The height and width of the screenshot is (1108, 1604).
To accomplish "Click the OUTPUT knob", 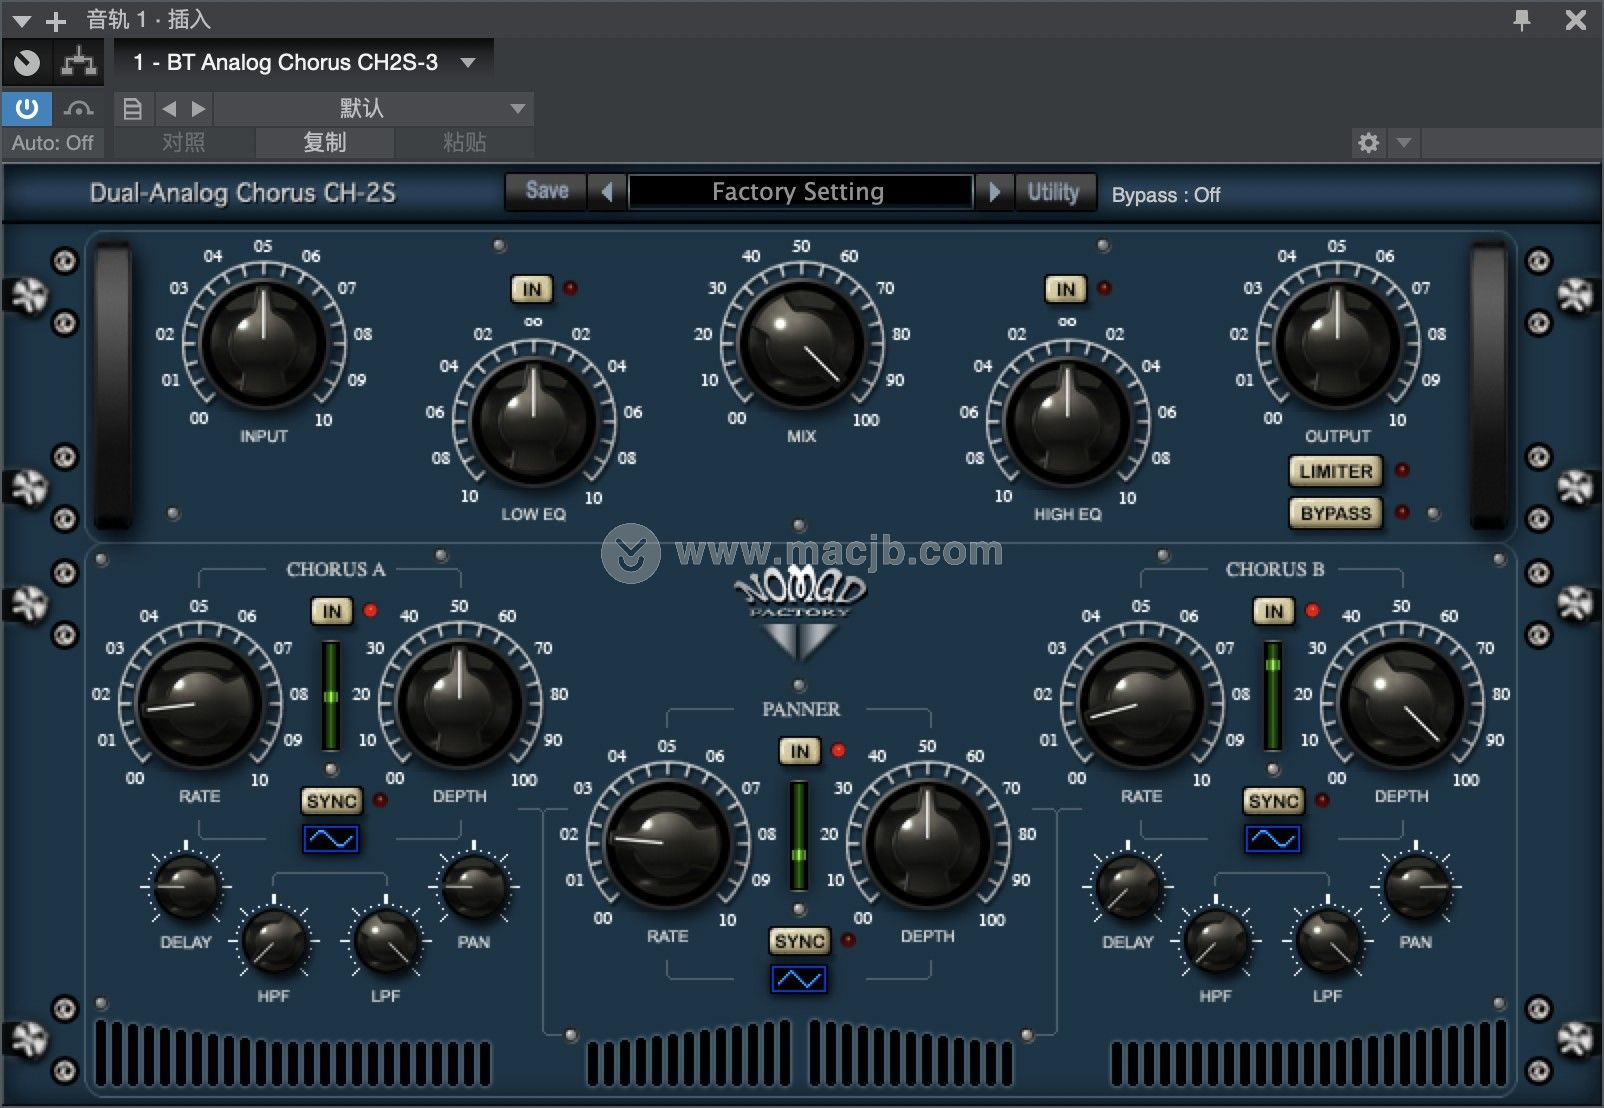I will pyautogui.click(x=1338, y=343).
